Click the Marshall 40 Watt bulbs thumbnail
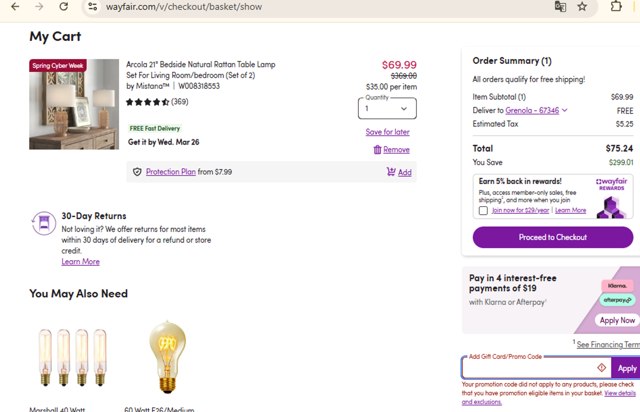The image size is (640, 412). click(x=72, y=358)
